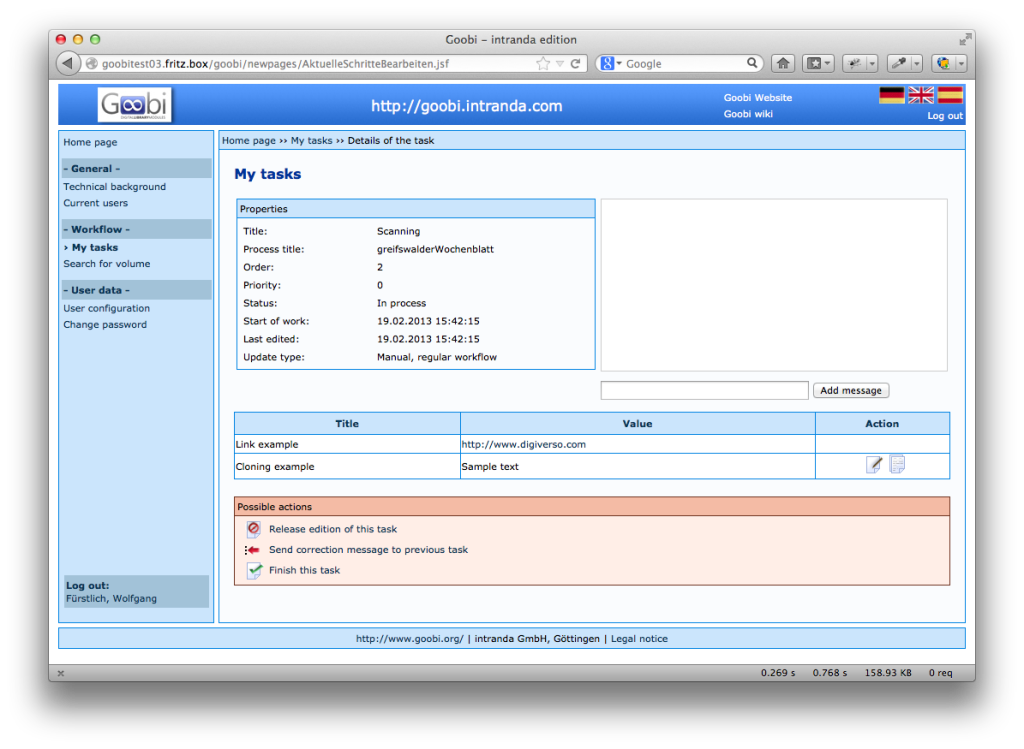Open User configuration in sidebar
This screenshot has height=749, width=1024.
pos(106,308)
